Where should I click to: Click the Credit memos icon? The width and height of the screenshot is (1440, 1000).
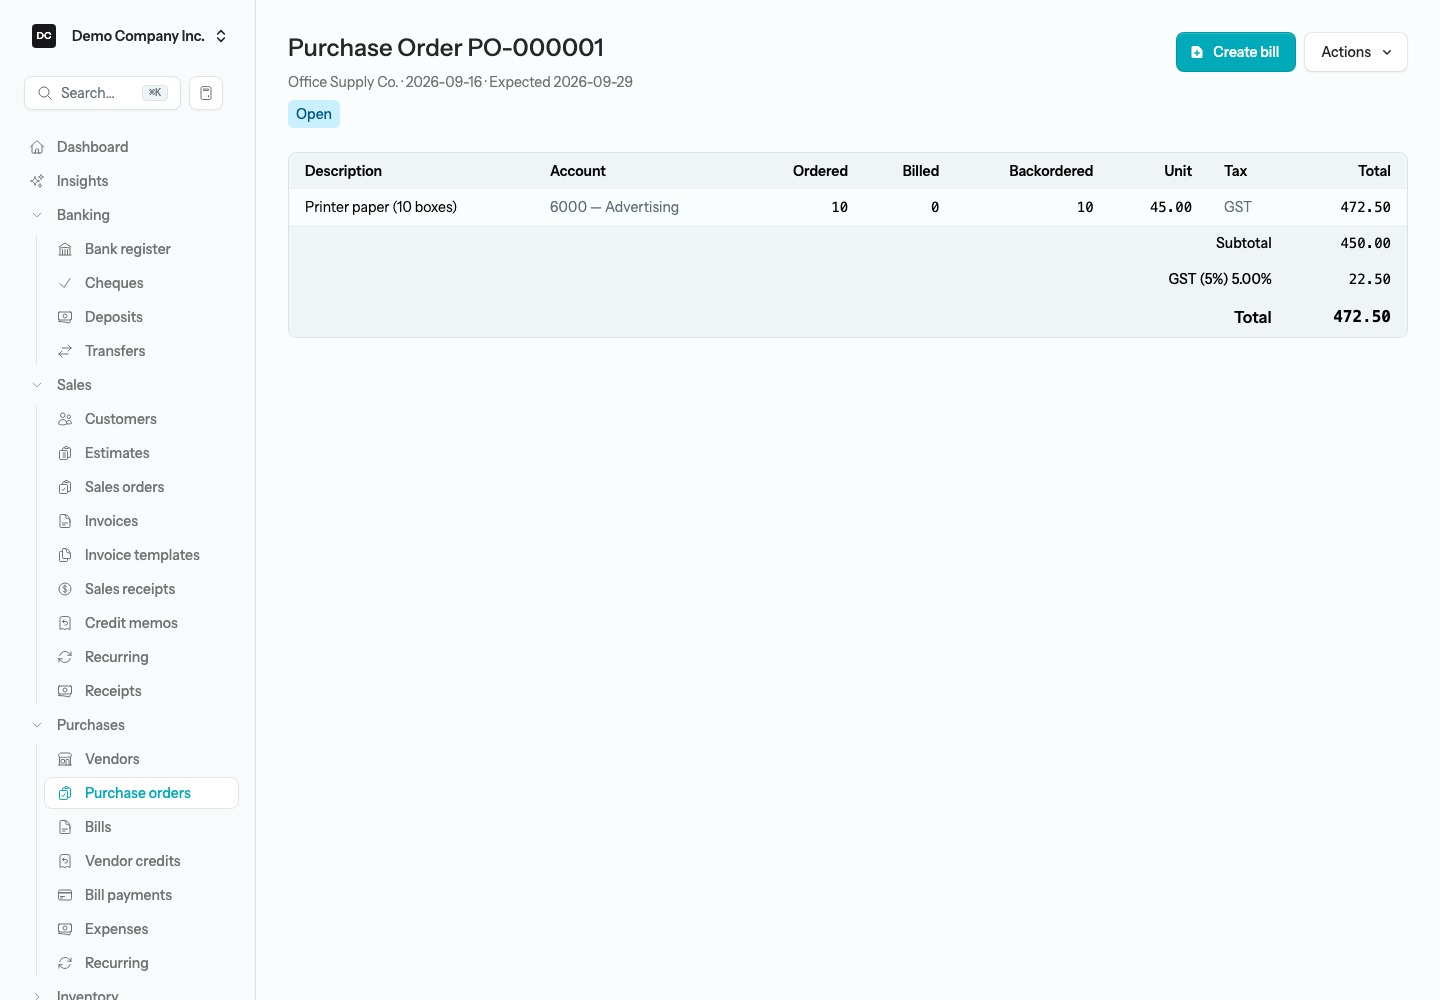pyautogui.click(x=65, y=623)
